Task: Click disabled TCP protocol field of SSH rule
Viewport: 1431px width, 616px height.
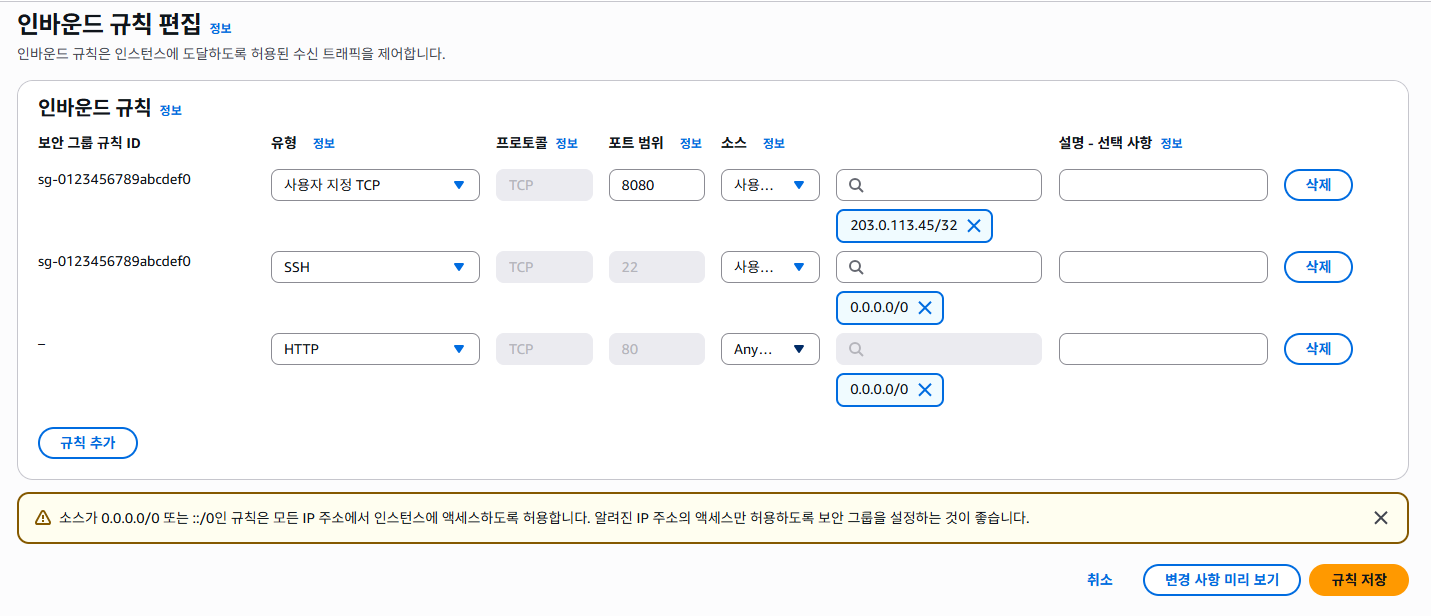Action: tap(543, 267)
